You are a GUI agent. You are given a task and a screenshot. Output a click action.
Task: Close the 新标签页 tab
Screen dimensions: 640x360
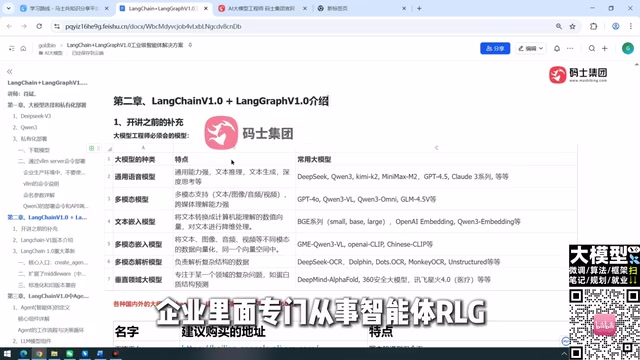pos(404,8)
